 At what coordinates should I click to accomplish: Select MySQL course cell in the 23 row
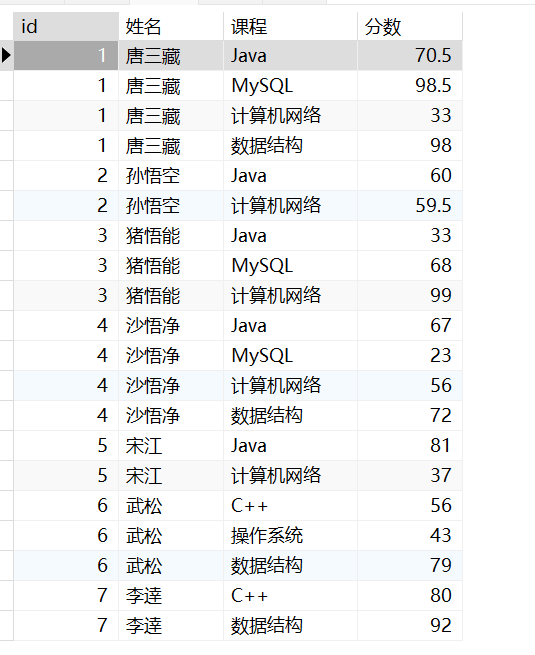tap(291, 355)
